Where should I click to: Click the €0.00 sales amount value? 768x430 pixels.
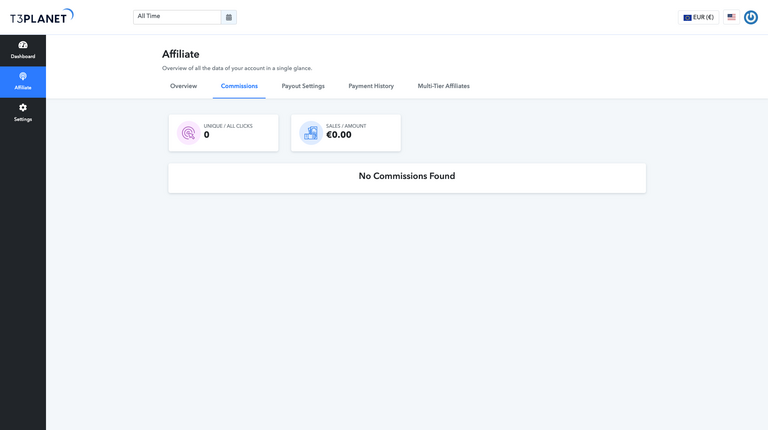click(x=339, y=135)
